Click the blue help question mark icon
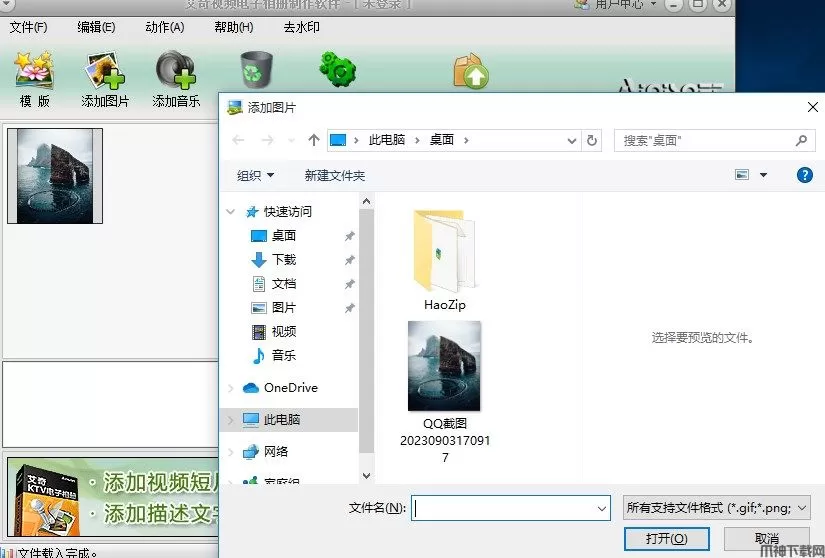Image resolution: width=825 pixels, height=558 pixels. 804,175
